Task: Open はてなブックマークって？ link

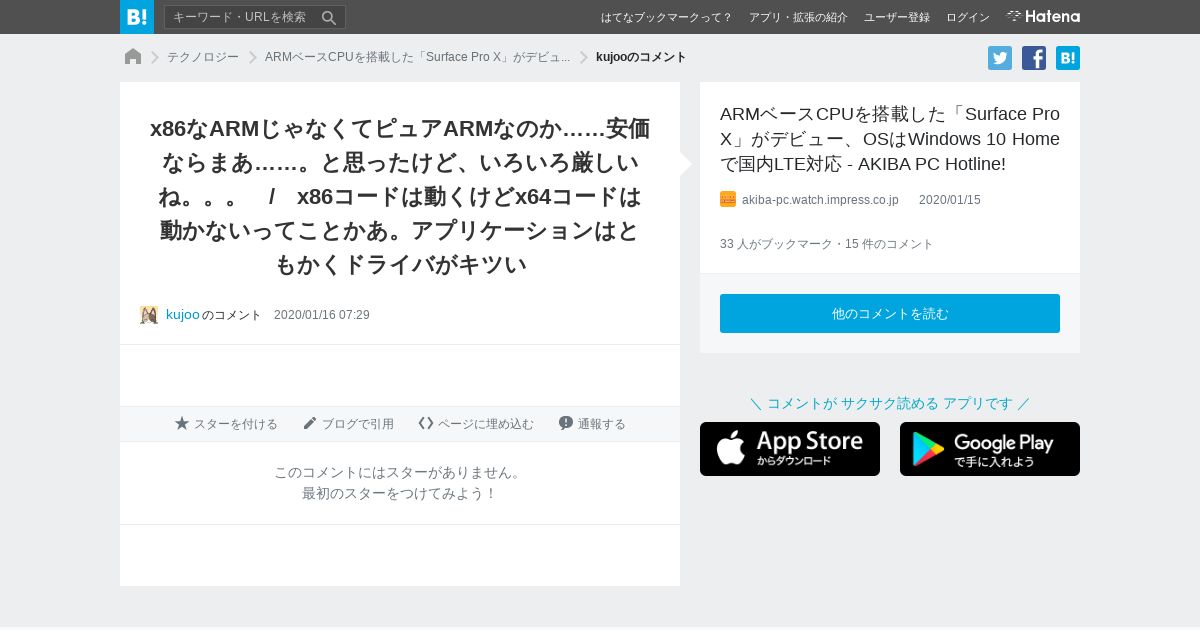Action: tap(666, 17)
